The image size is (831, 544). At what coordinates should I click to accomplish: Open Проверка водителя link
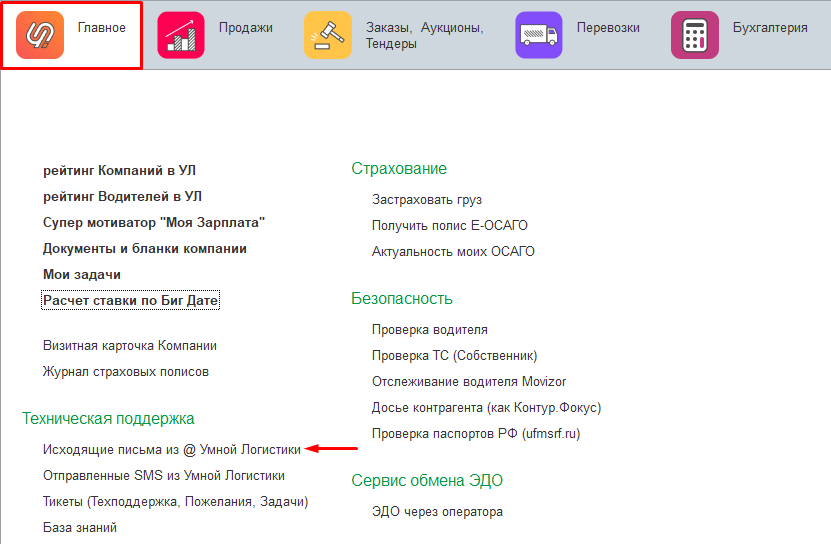pyautogui.click(x=430, y=330)
